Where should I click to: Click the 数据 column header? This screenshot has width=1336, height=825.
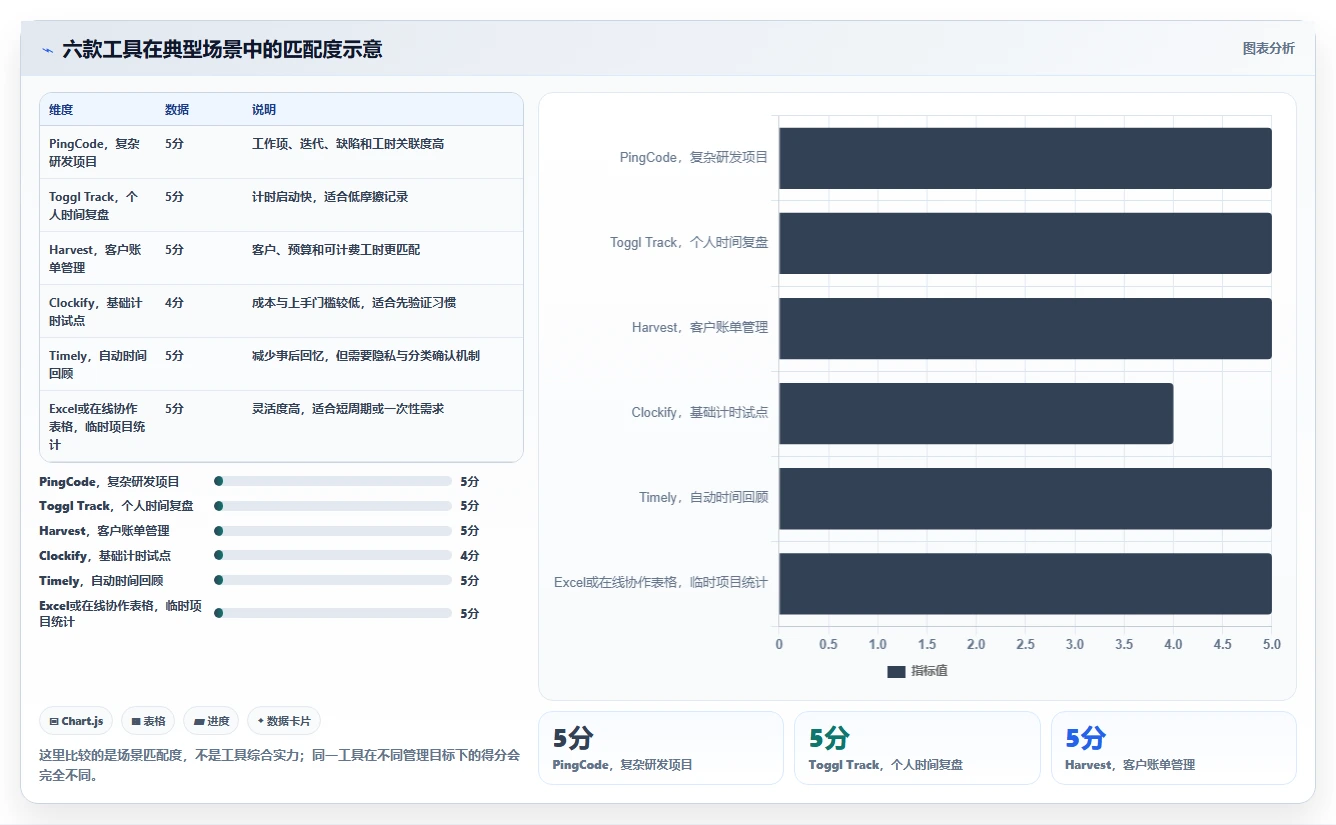point(177,110)
